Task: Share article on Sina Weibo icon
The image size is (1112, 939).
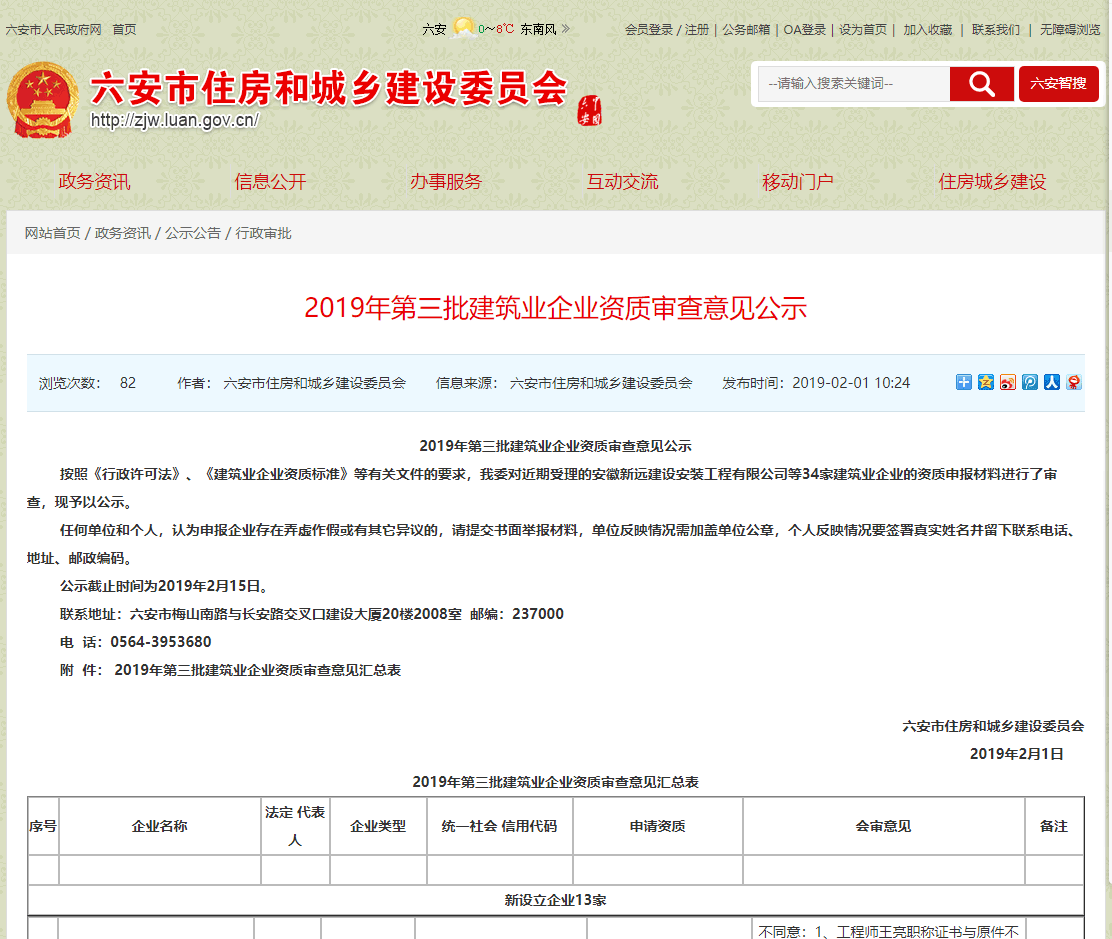Action: [1007, 383]
